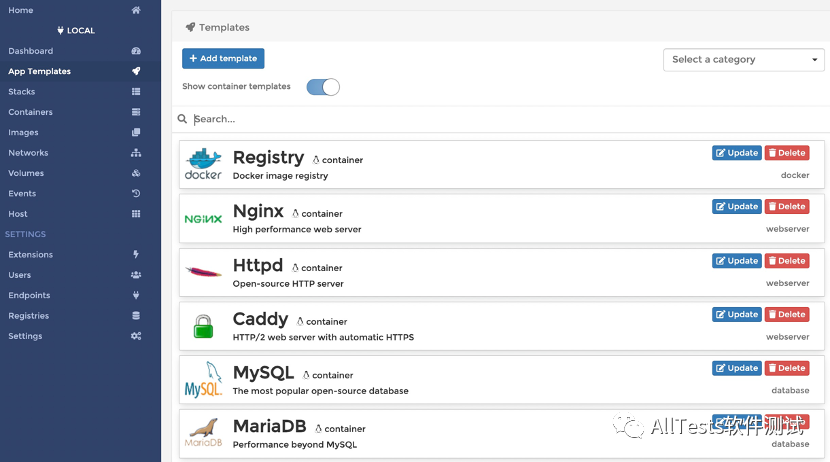The width and height of the screenshot is (830, 462).
Task: Click the MySQL dolphin logo
Action: pyautogui.click(x=203, y=379)
